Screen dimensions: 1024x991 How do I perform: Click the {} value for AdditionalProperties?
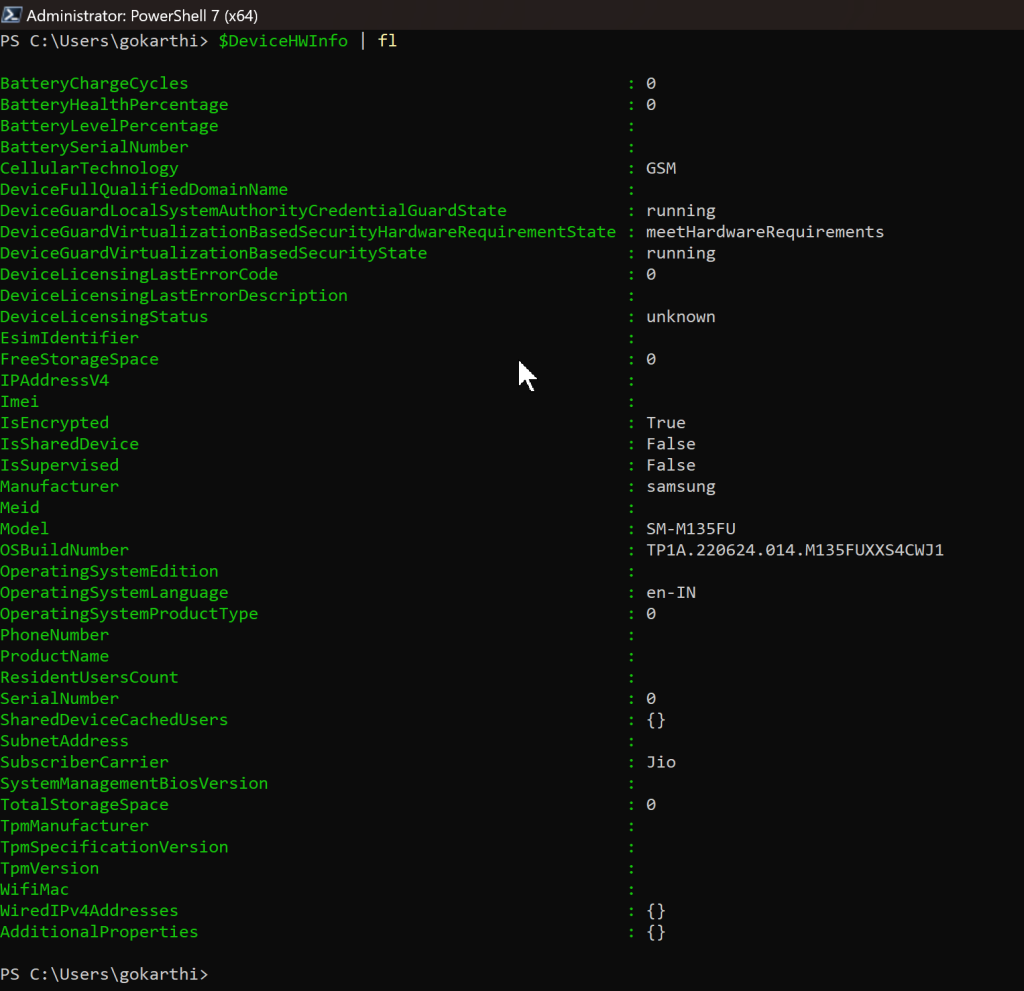pos(656,932)
